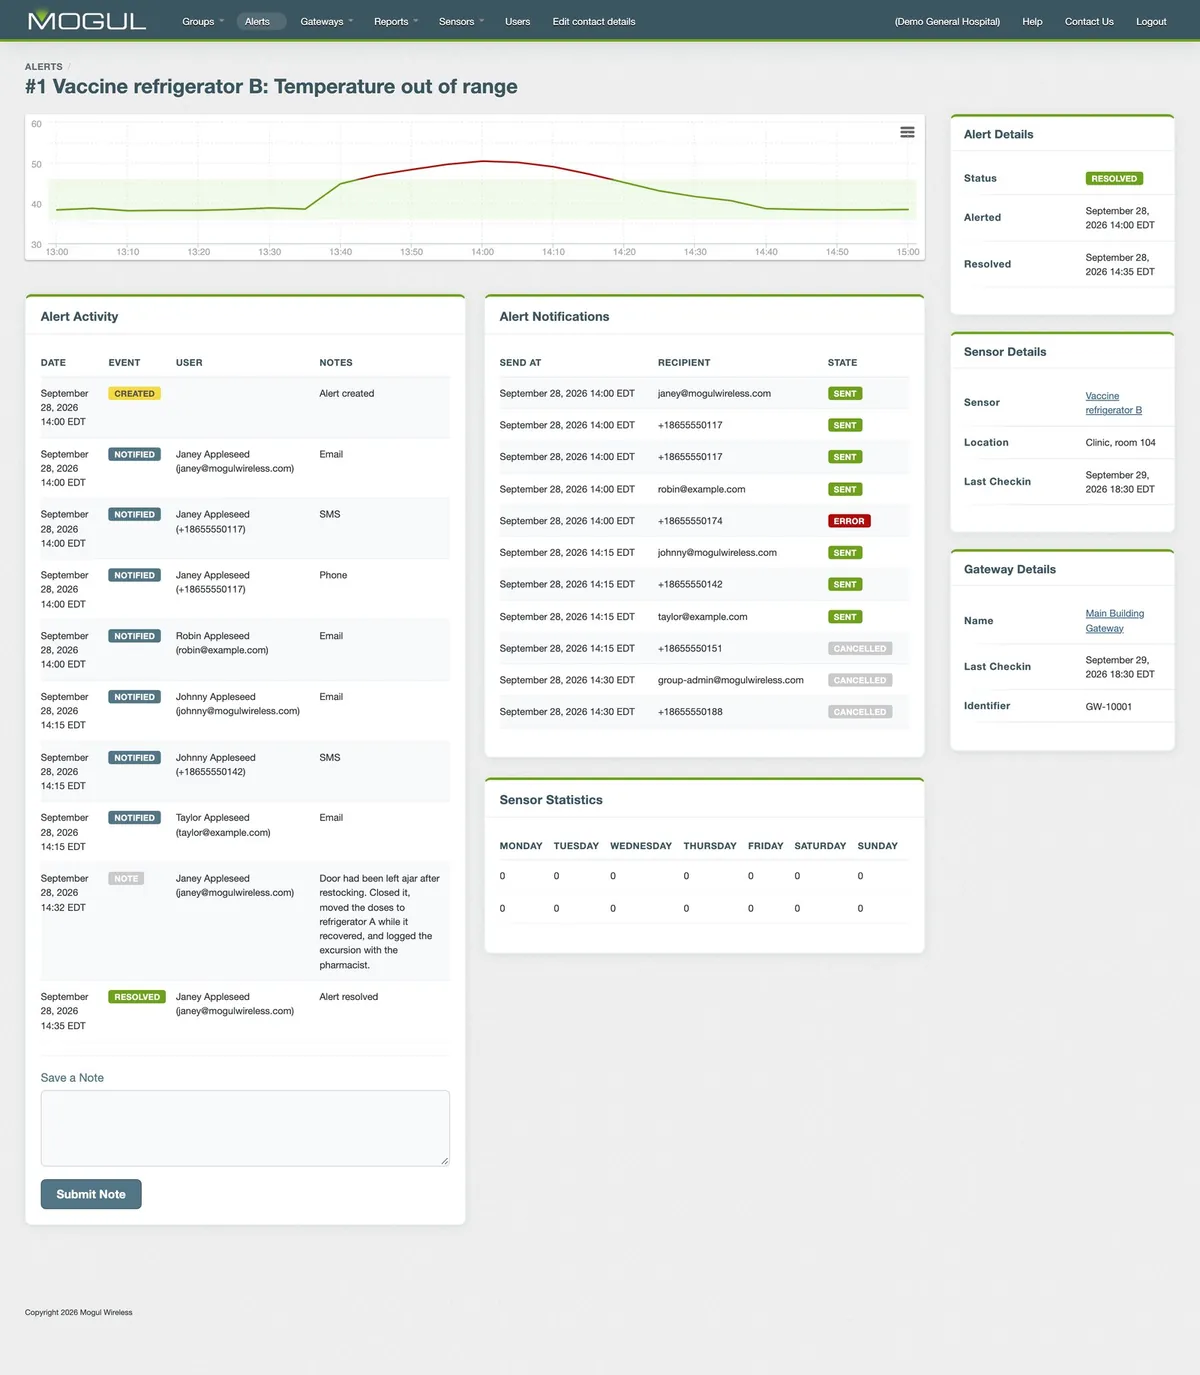Open the Main Building Gateway link
The width and height of the screenshot is (1200, 1375).
click(x=1114, y=621)
